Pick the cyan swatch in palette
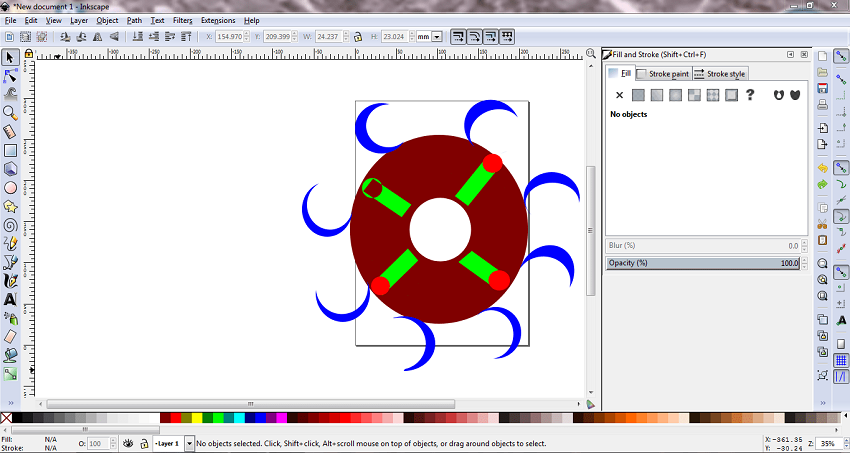The width and height of the screenshot is (850, 453). (239, 418)
